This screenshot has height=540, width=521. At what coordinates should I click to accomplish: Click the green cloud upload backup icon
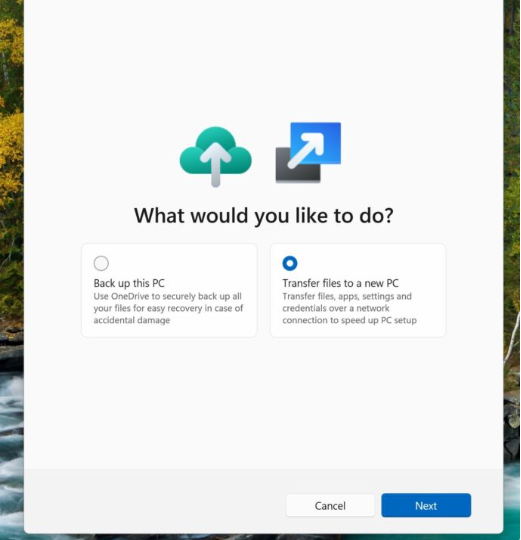pyautogui.click(x=216, y=156)
